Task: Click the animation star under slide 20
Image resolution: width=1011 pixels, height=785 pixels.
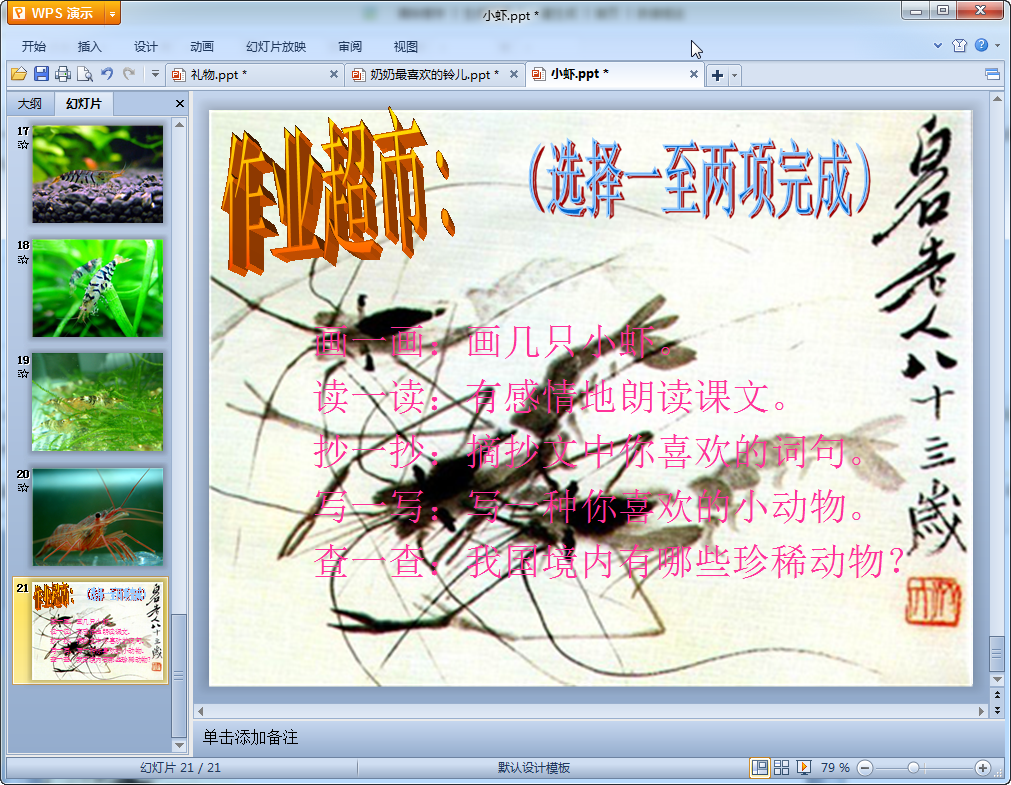Action: tap(23, 488)
